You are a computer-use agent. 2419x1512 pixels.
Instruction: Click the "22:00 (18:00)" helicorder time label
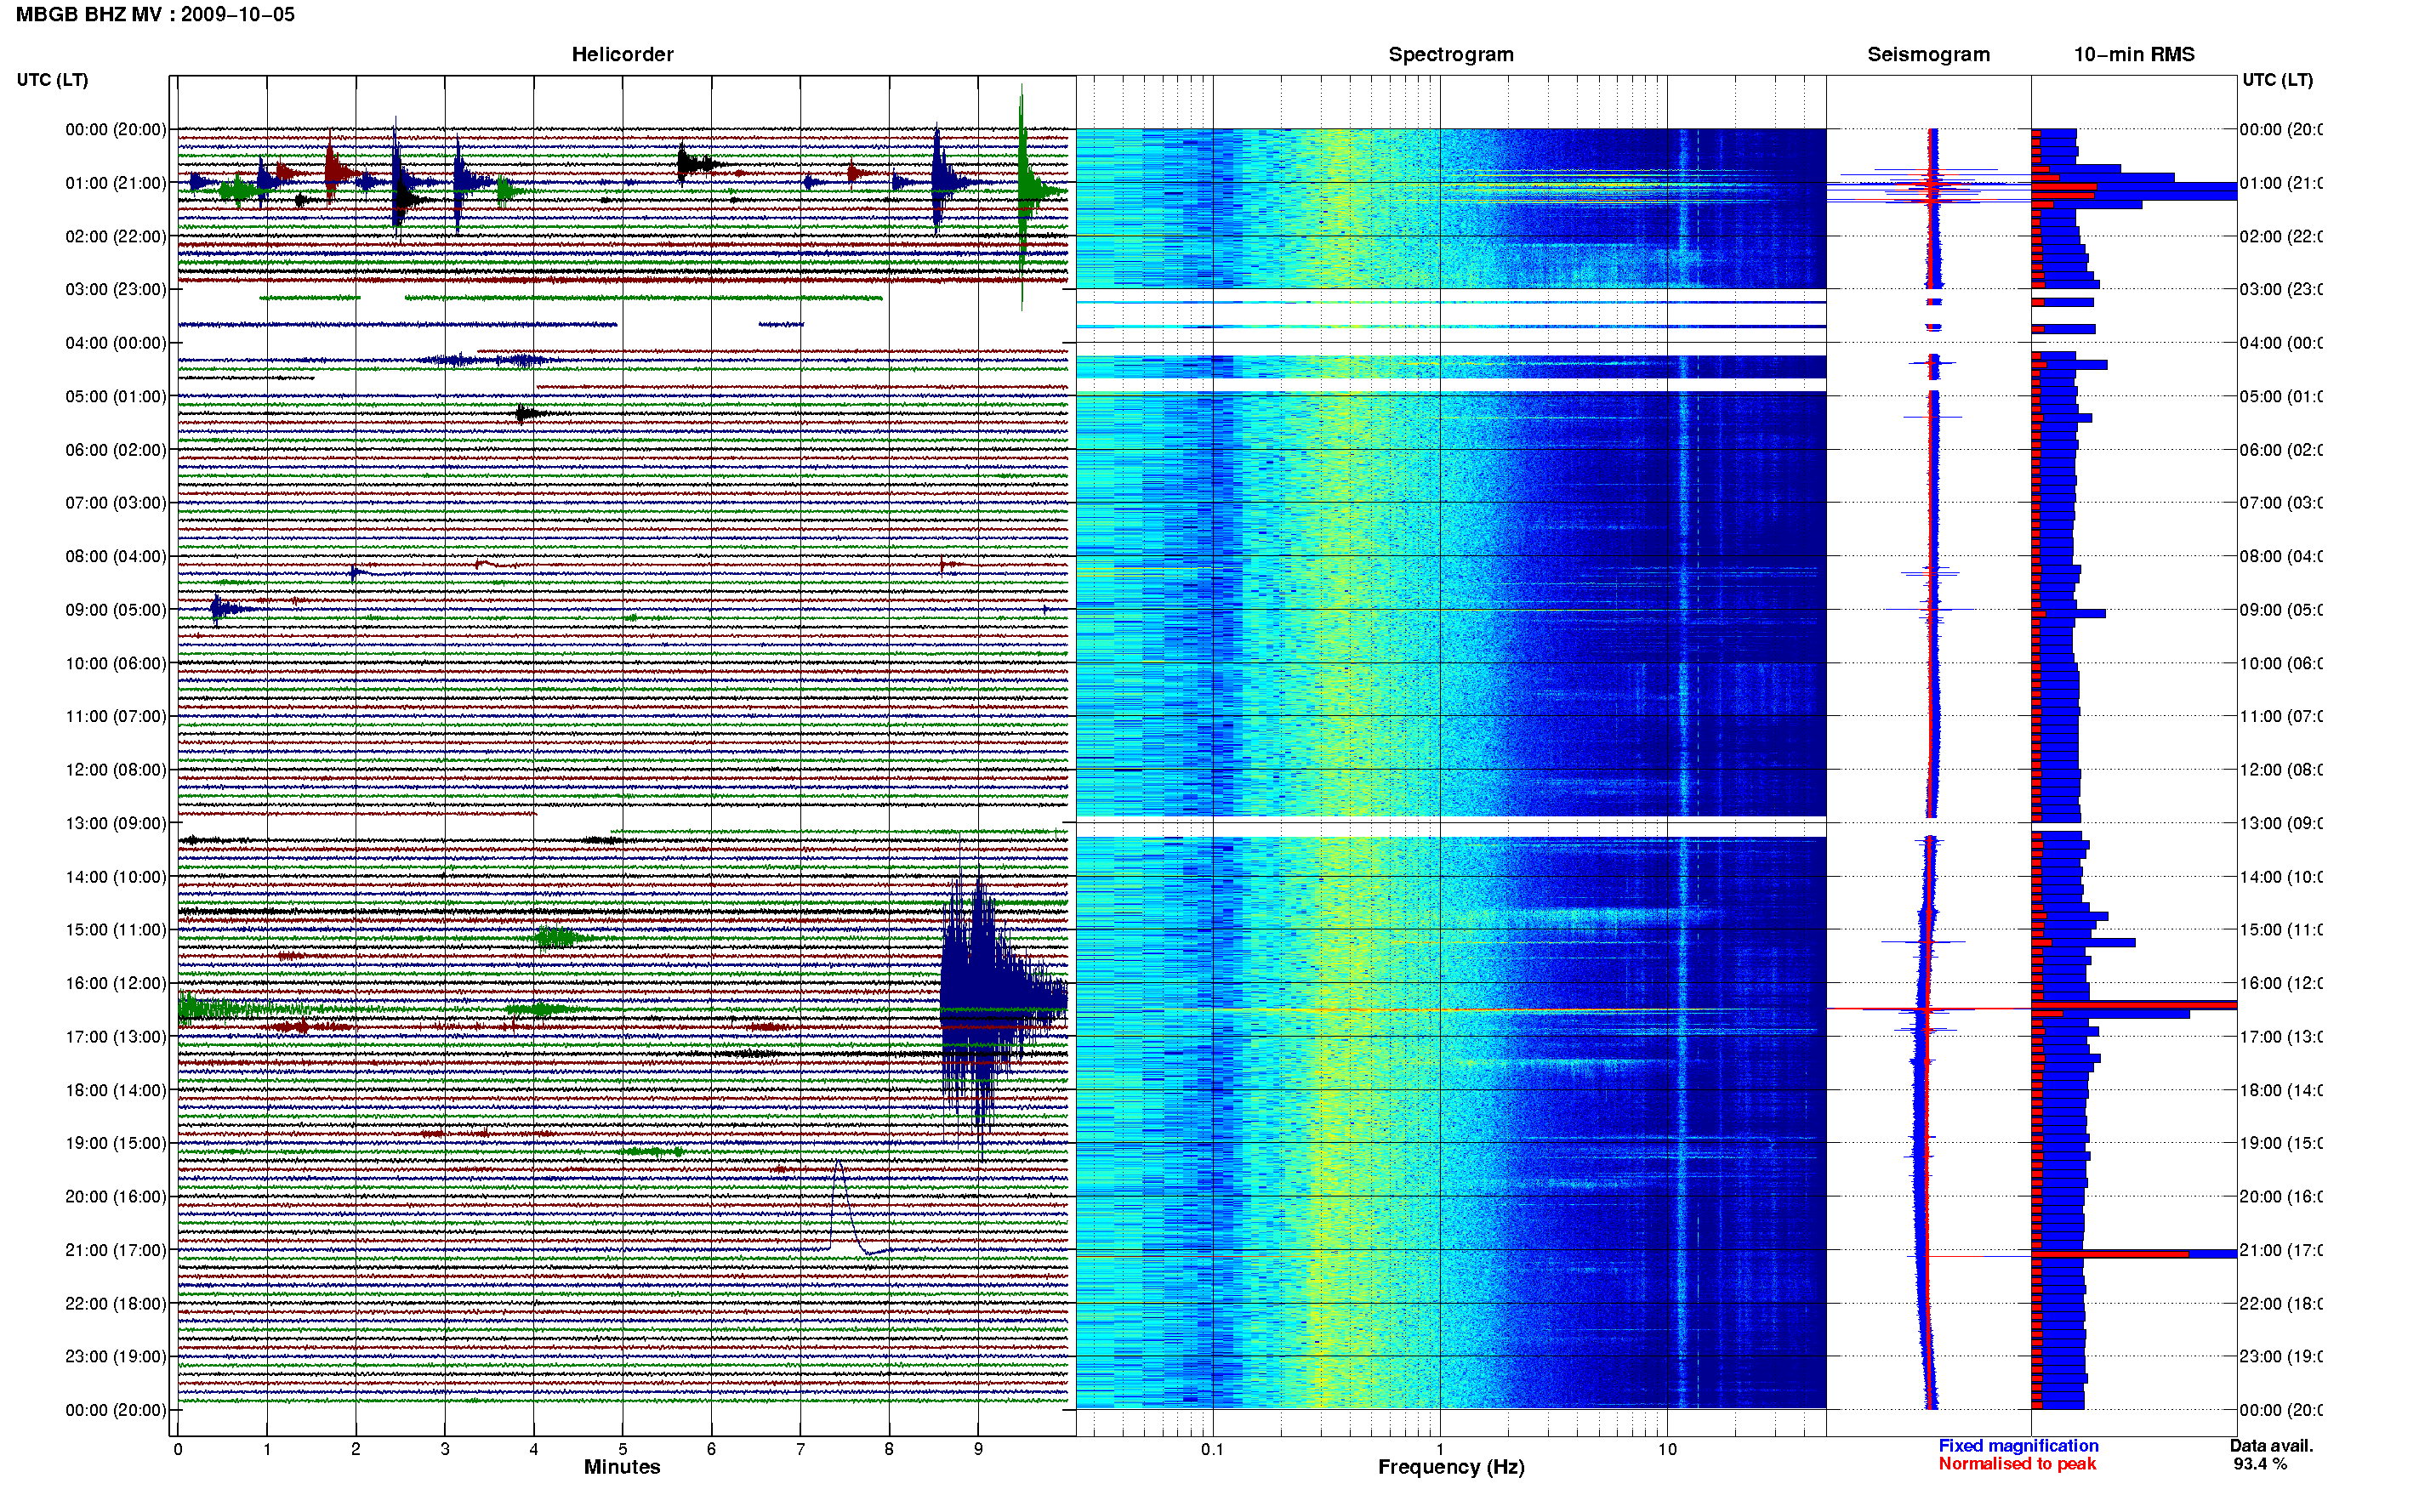tap(116, 1303)
